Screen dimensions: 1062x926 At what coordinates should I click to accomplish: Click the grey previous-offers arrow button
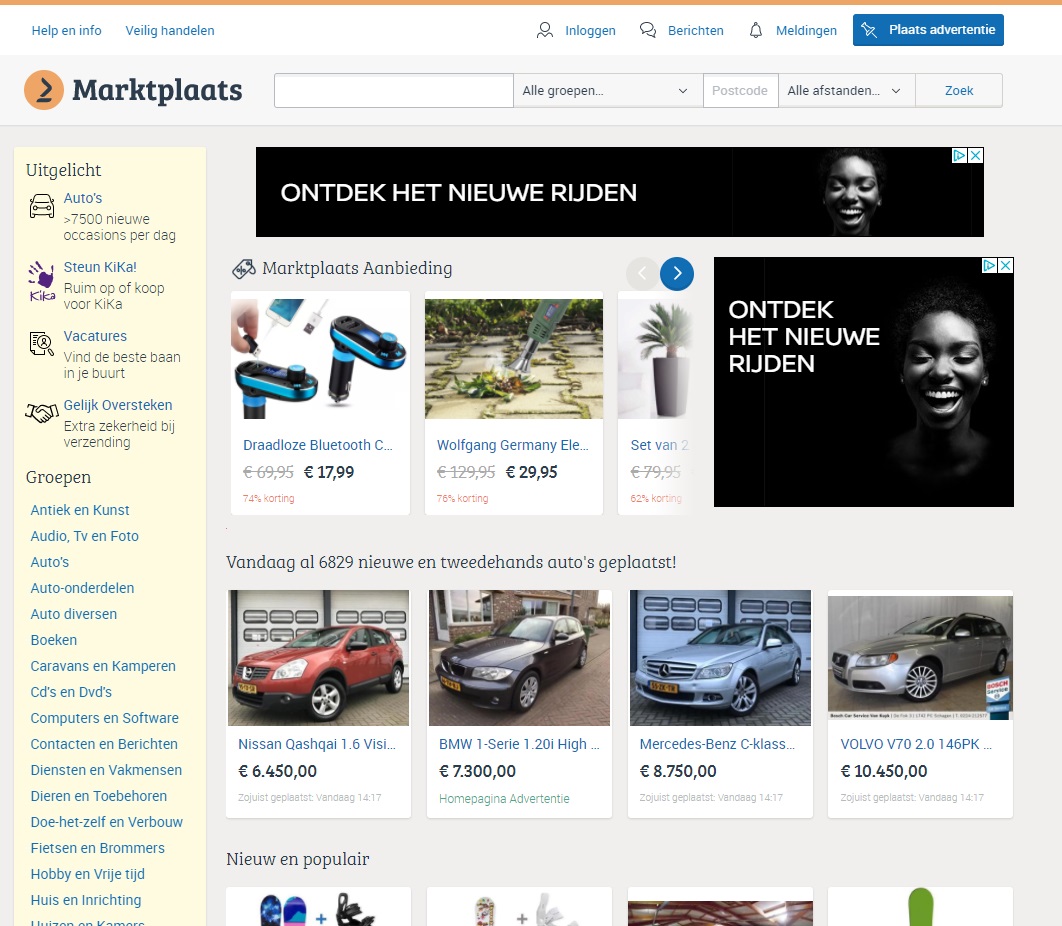pyautogui.click(x=642, y=273)
